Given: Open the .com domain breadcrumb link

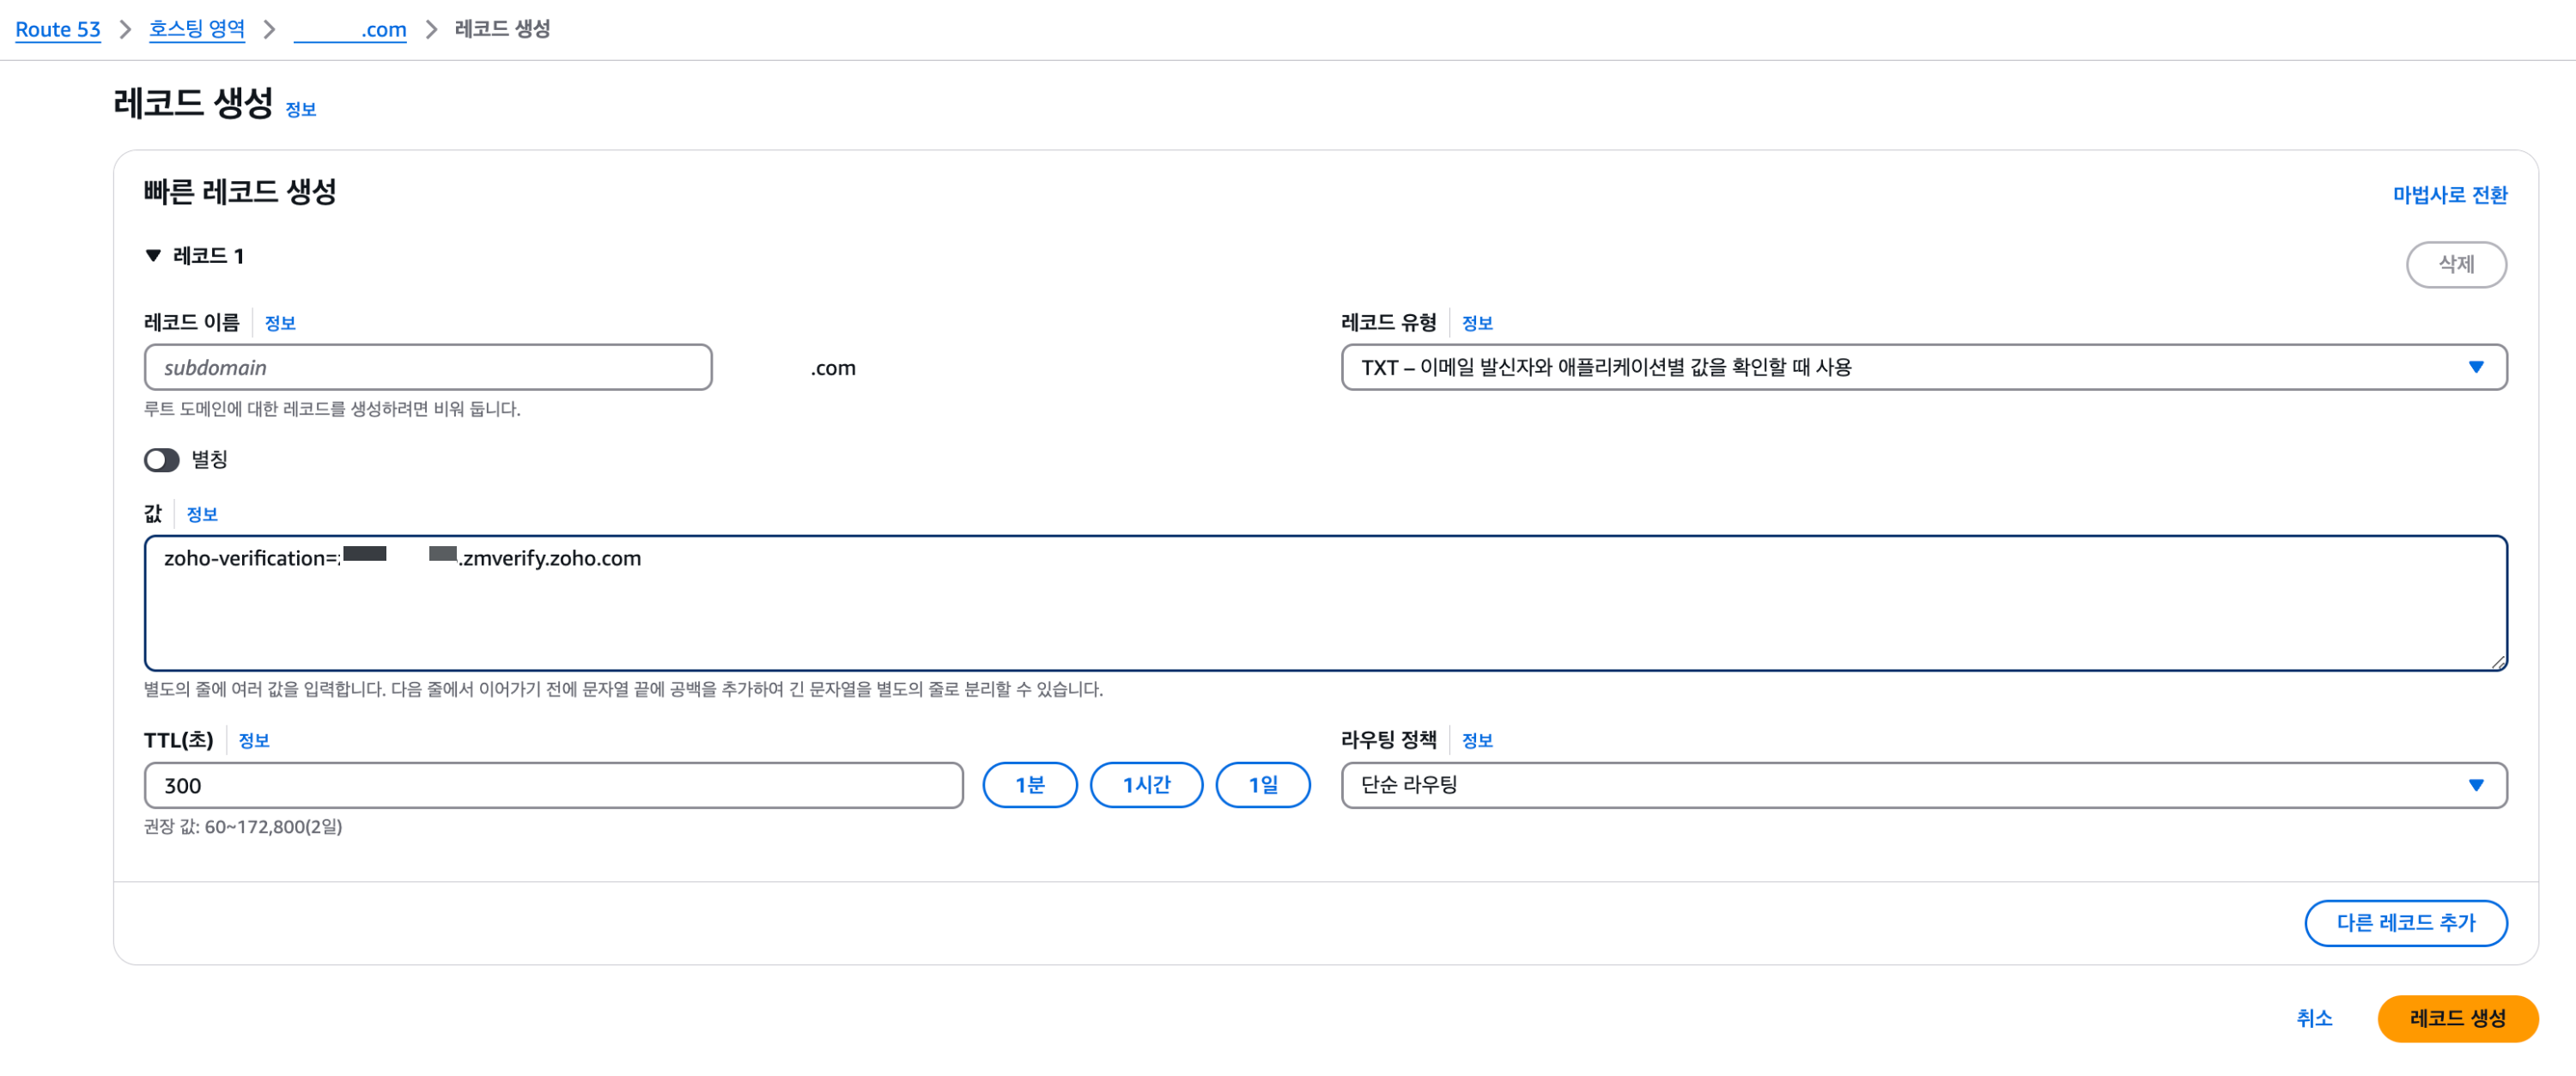Looking at the screenshot, I should point(350,29).
